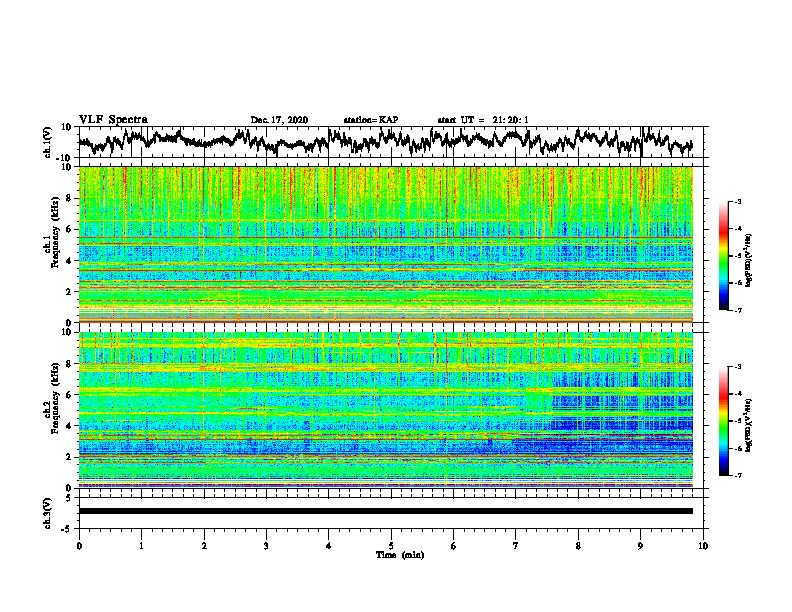This screenshot has height=612, width=792.
Task: Click the '3' minute tick label
Action: click(x=266, y=546)
